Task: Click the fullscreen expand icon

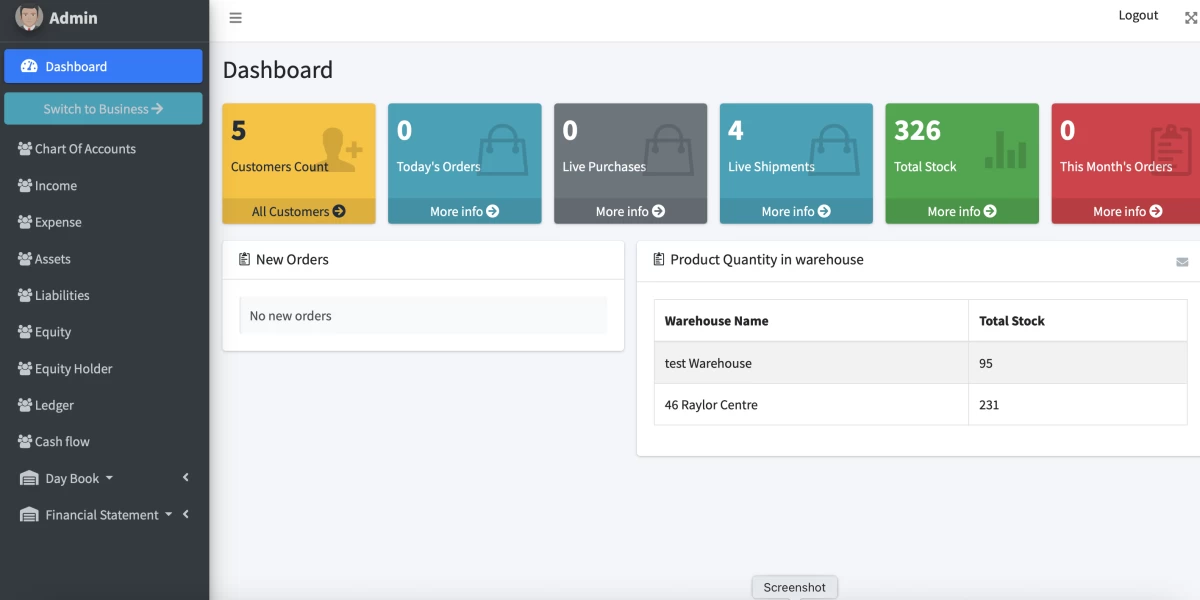Action: [1190, 18]
